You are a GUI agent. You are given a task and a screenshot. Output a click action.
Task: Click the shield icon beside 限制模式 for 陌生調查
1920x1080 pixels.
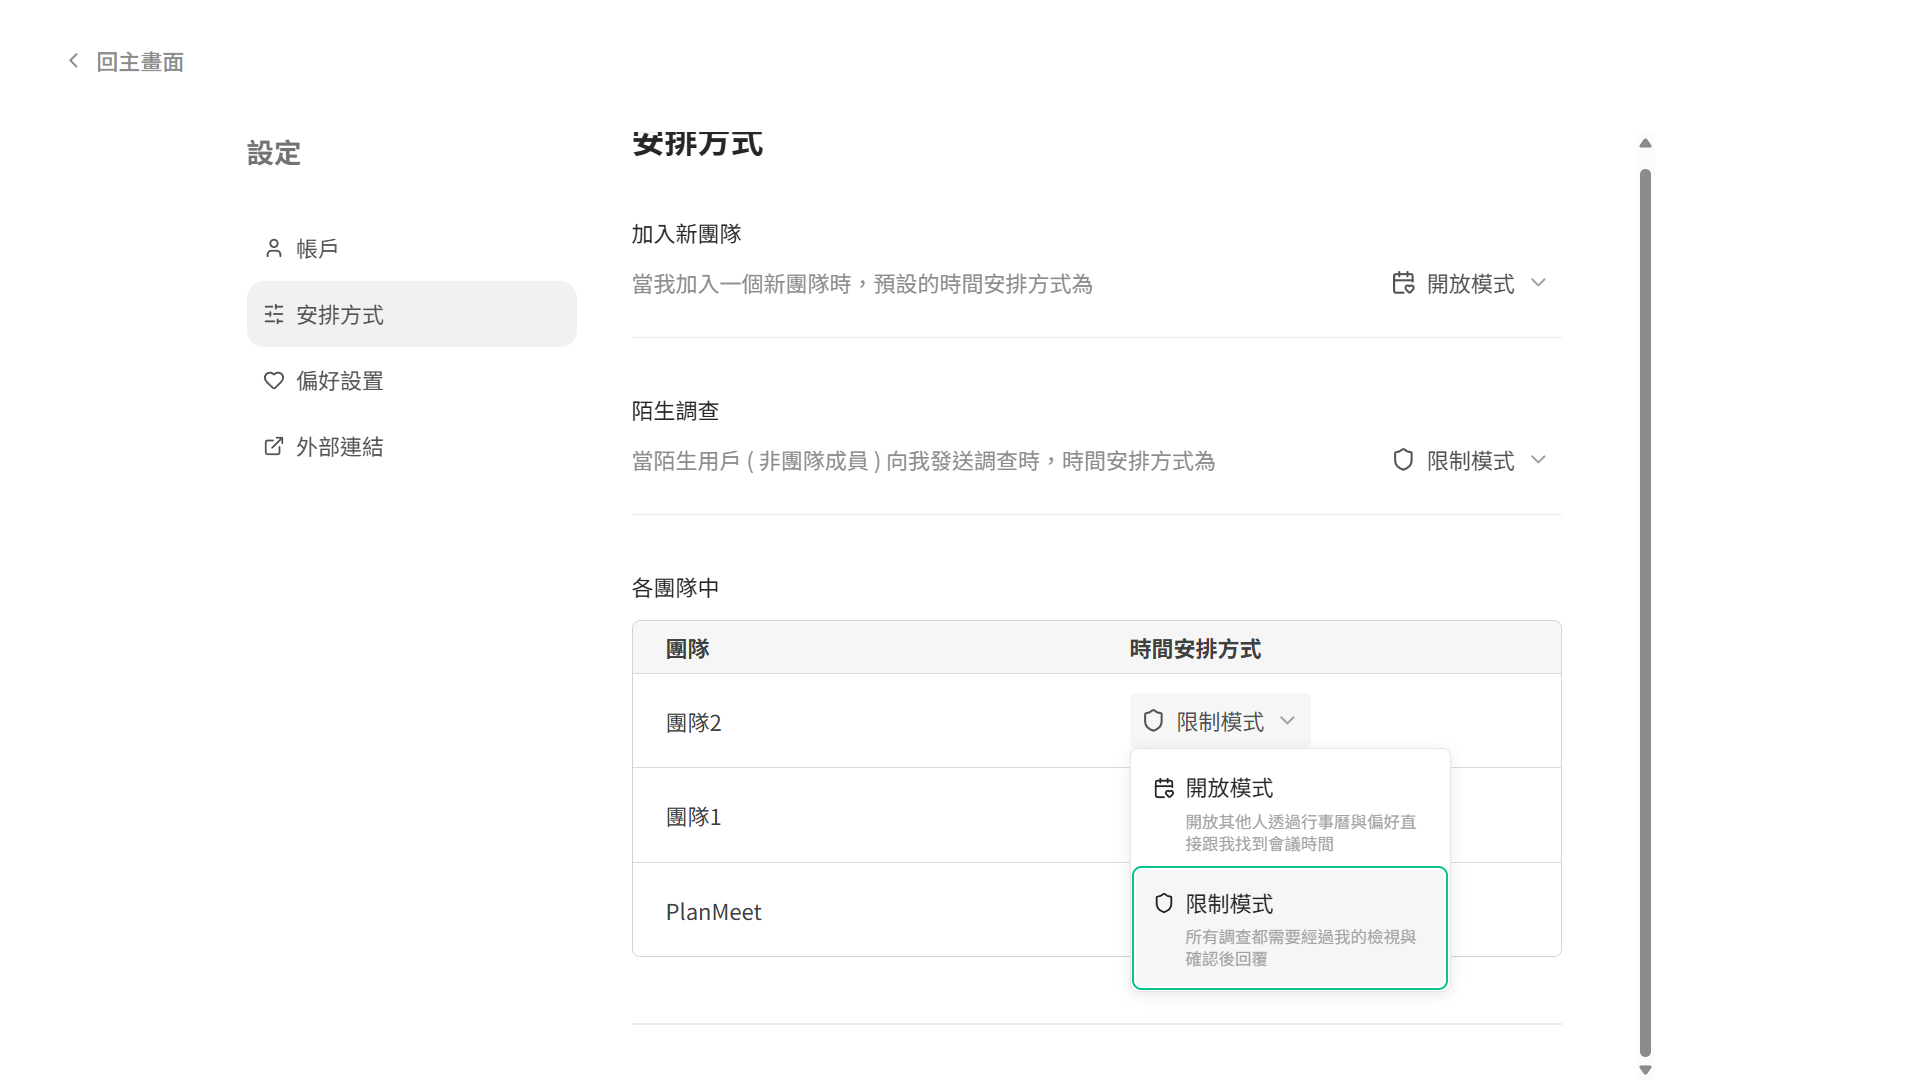click(1401, 460)
